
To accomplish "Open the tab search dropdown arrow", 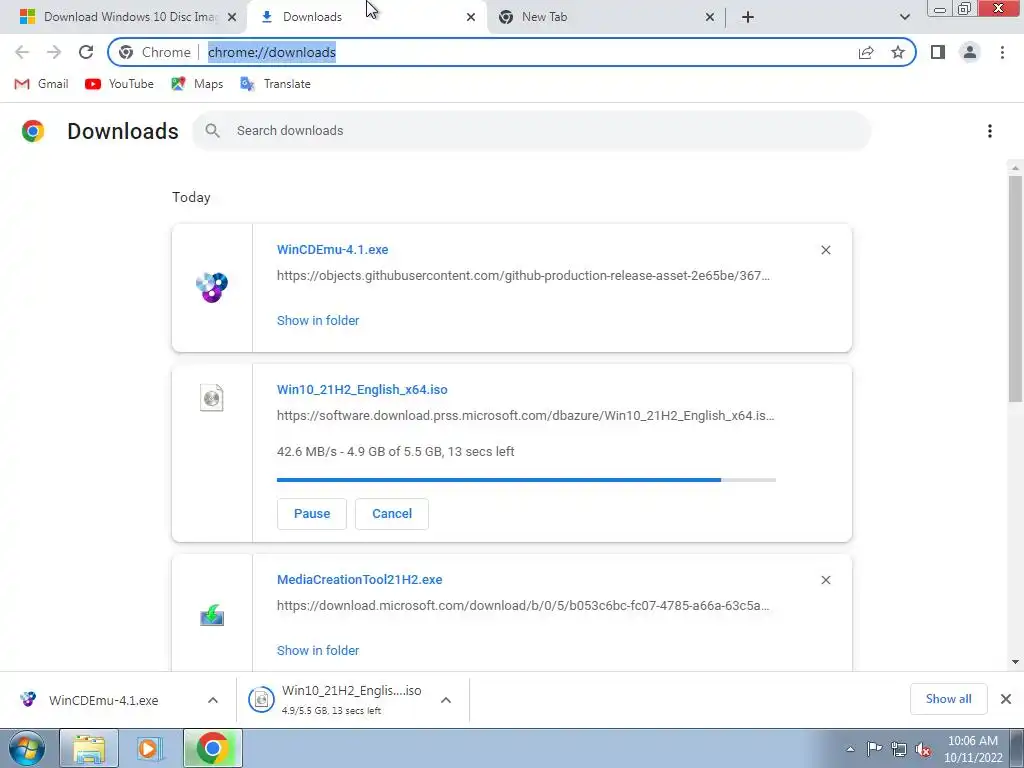I will 904,17.
